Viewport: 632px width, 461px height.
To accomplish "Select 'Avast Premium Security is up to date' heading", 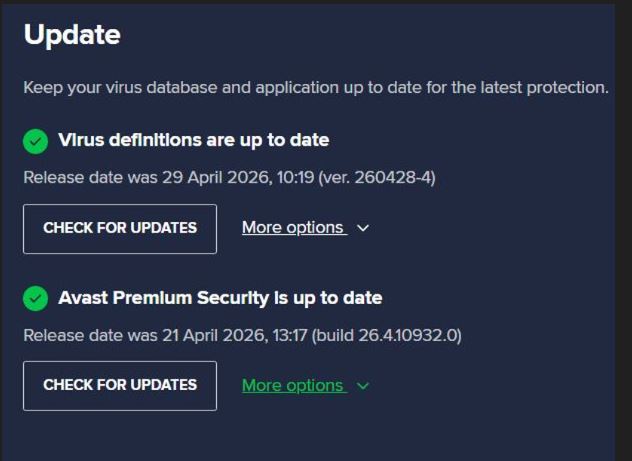I will pyautogui.click(x=220, y=298).
